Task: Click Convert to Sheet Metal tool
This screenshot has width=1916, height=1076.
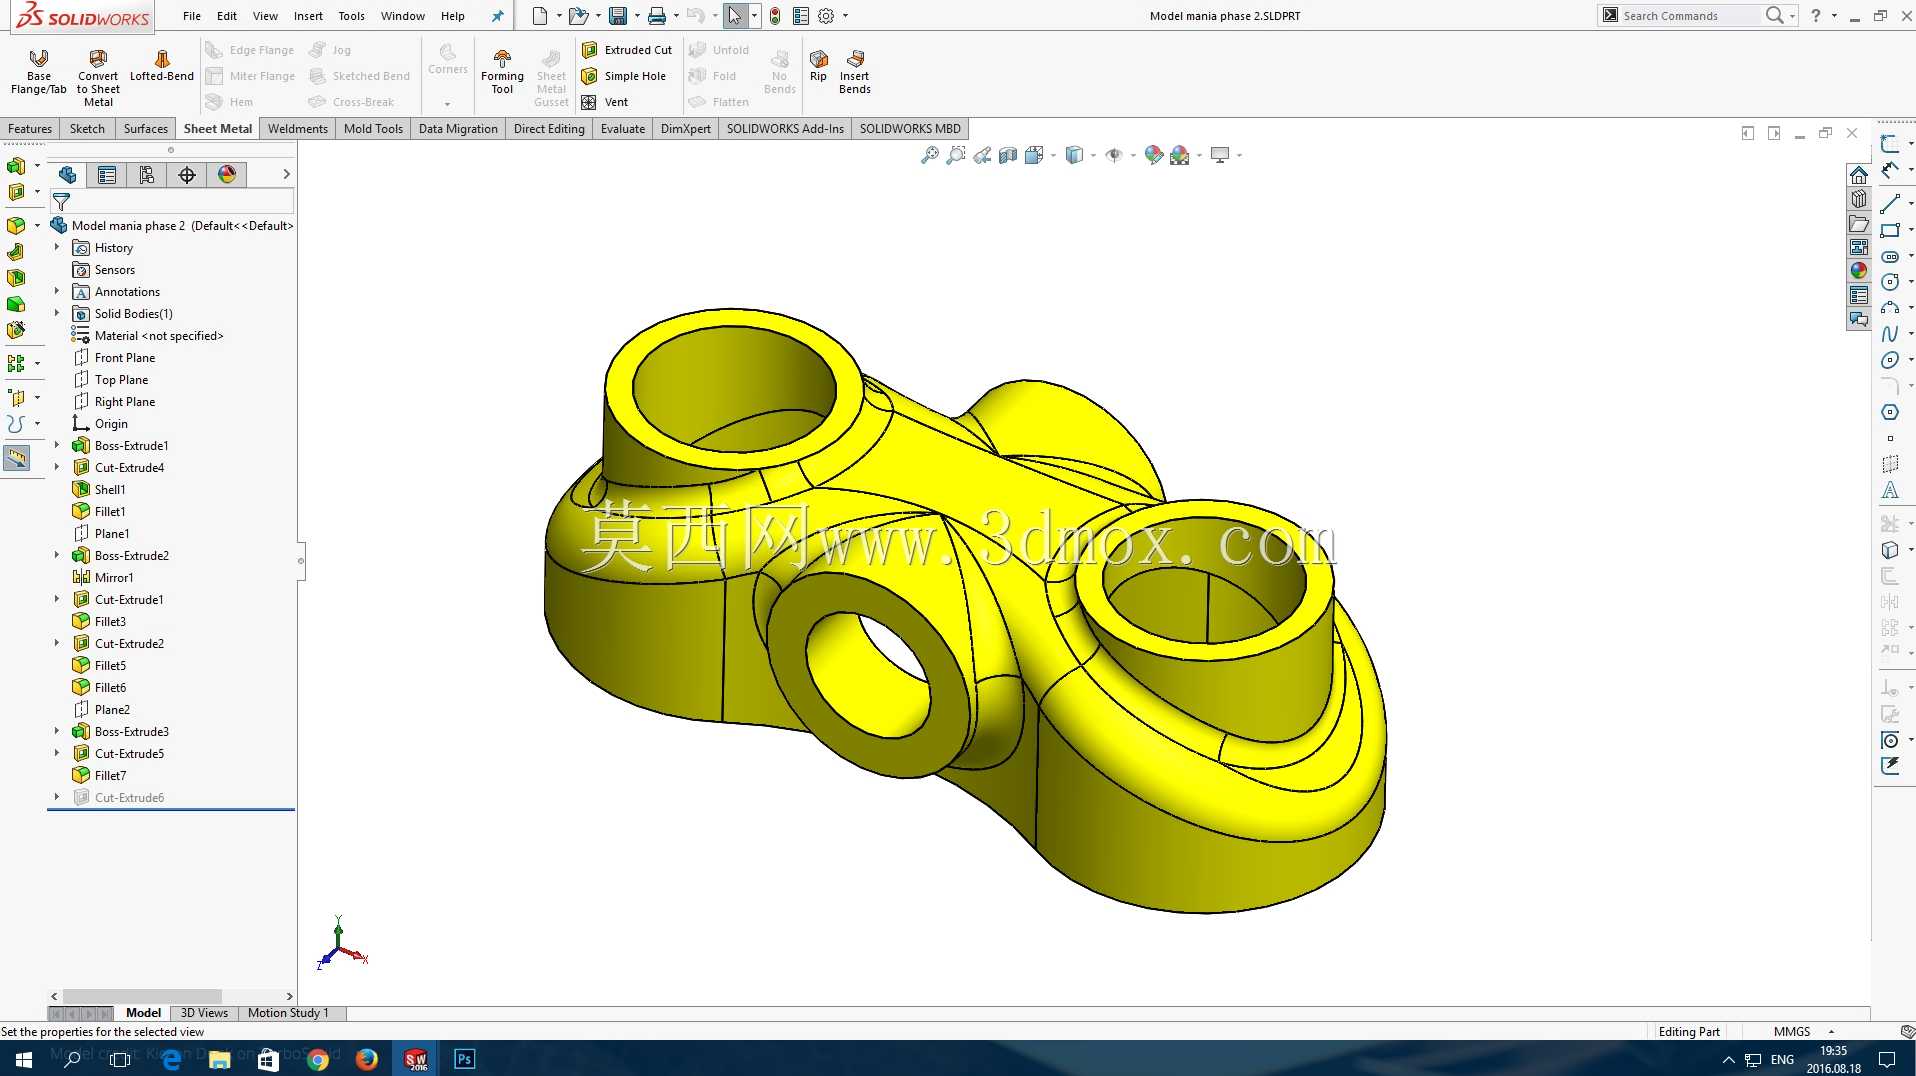Action: tap(98, 77)
